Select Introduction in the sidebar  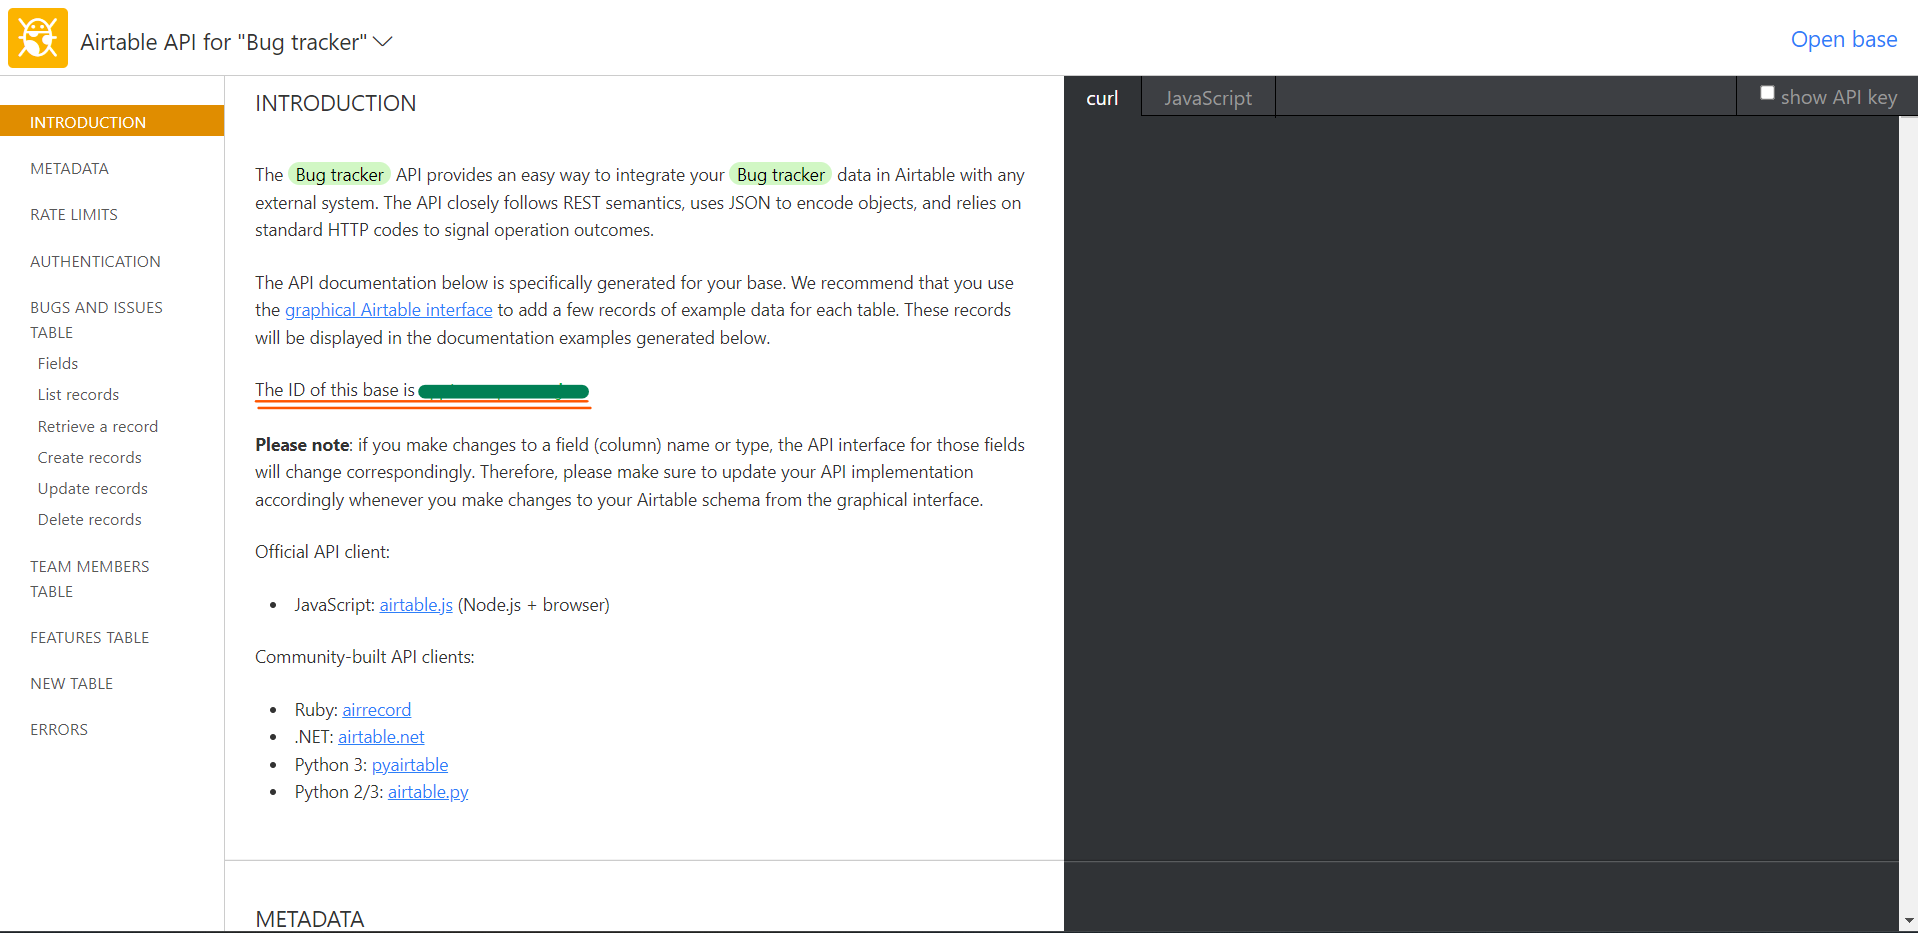pos(112,121)
